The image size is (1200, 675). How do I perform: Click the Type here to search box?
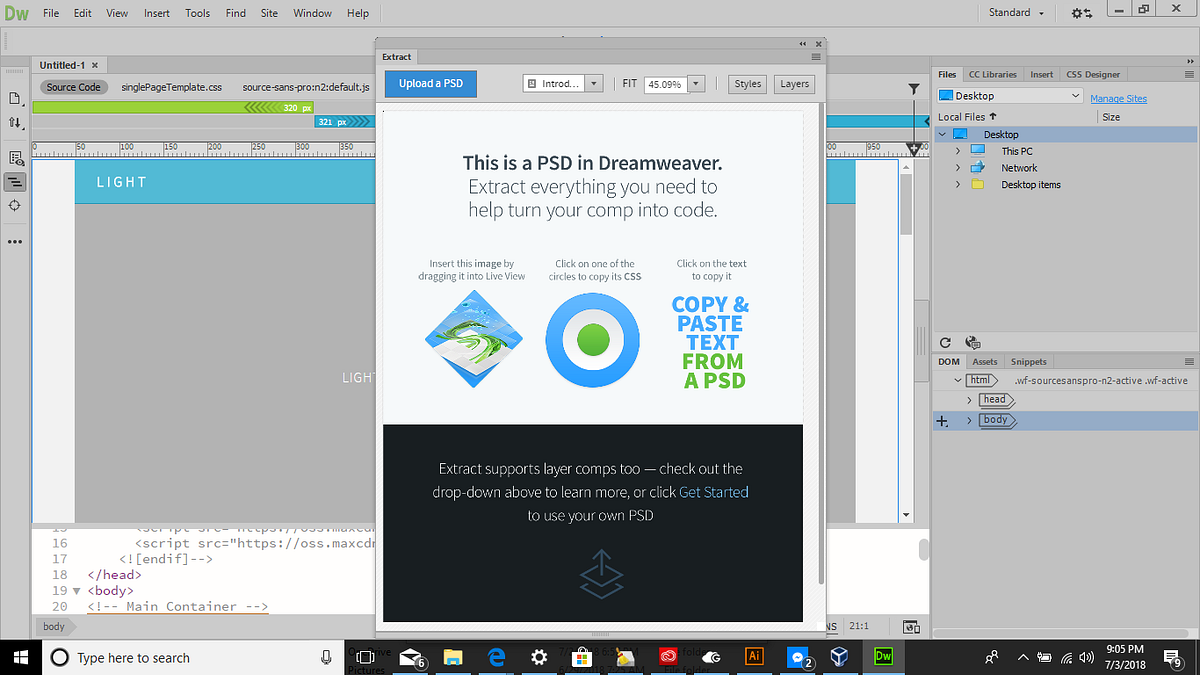coord(190,657)
